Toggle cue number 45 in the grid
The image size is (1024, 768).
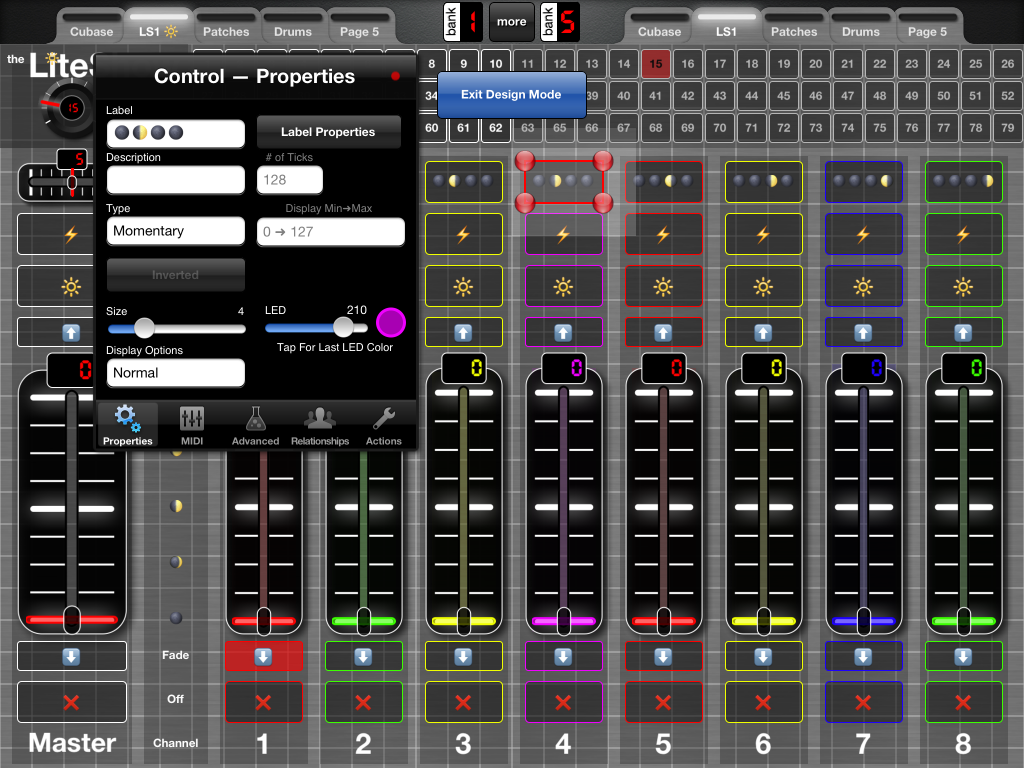784,96
